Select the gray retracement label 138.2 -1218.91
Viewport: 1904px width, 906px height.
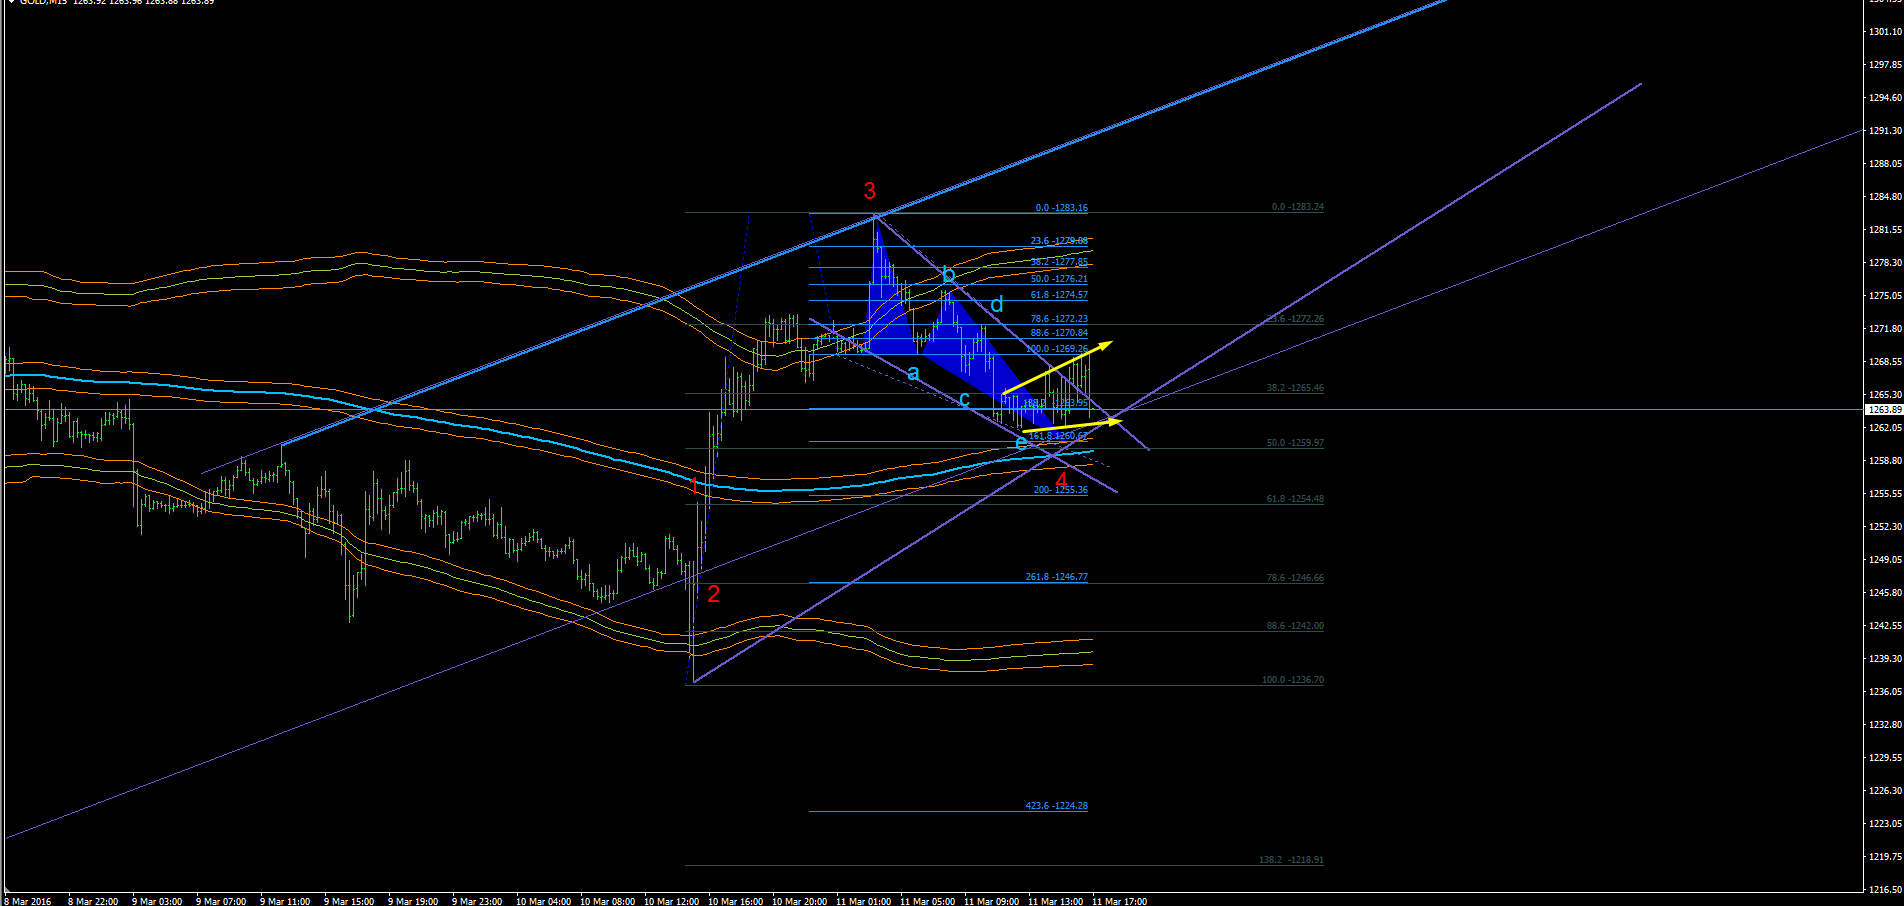[x=1291, y=860]
